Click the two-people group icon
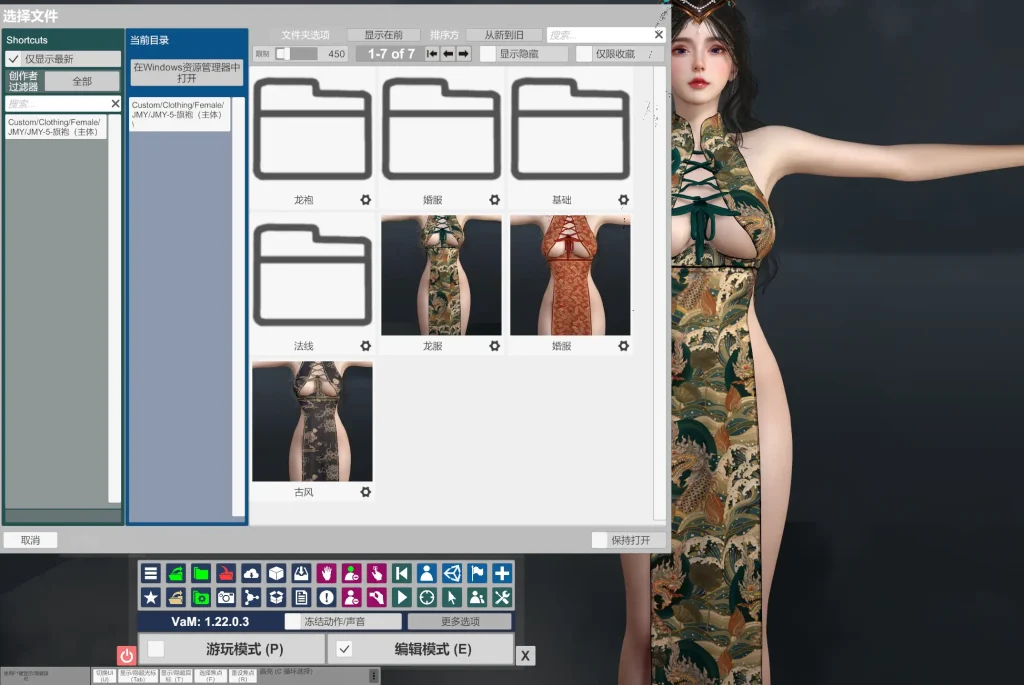The height and width of the screenshot is (685, 1024). 477,597
